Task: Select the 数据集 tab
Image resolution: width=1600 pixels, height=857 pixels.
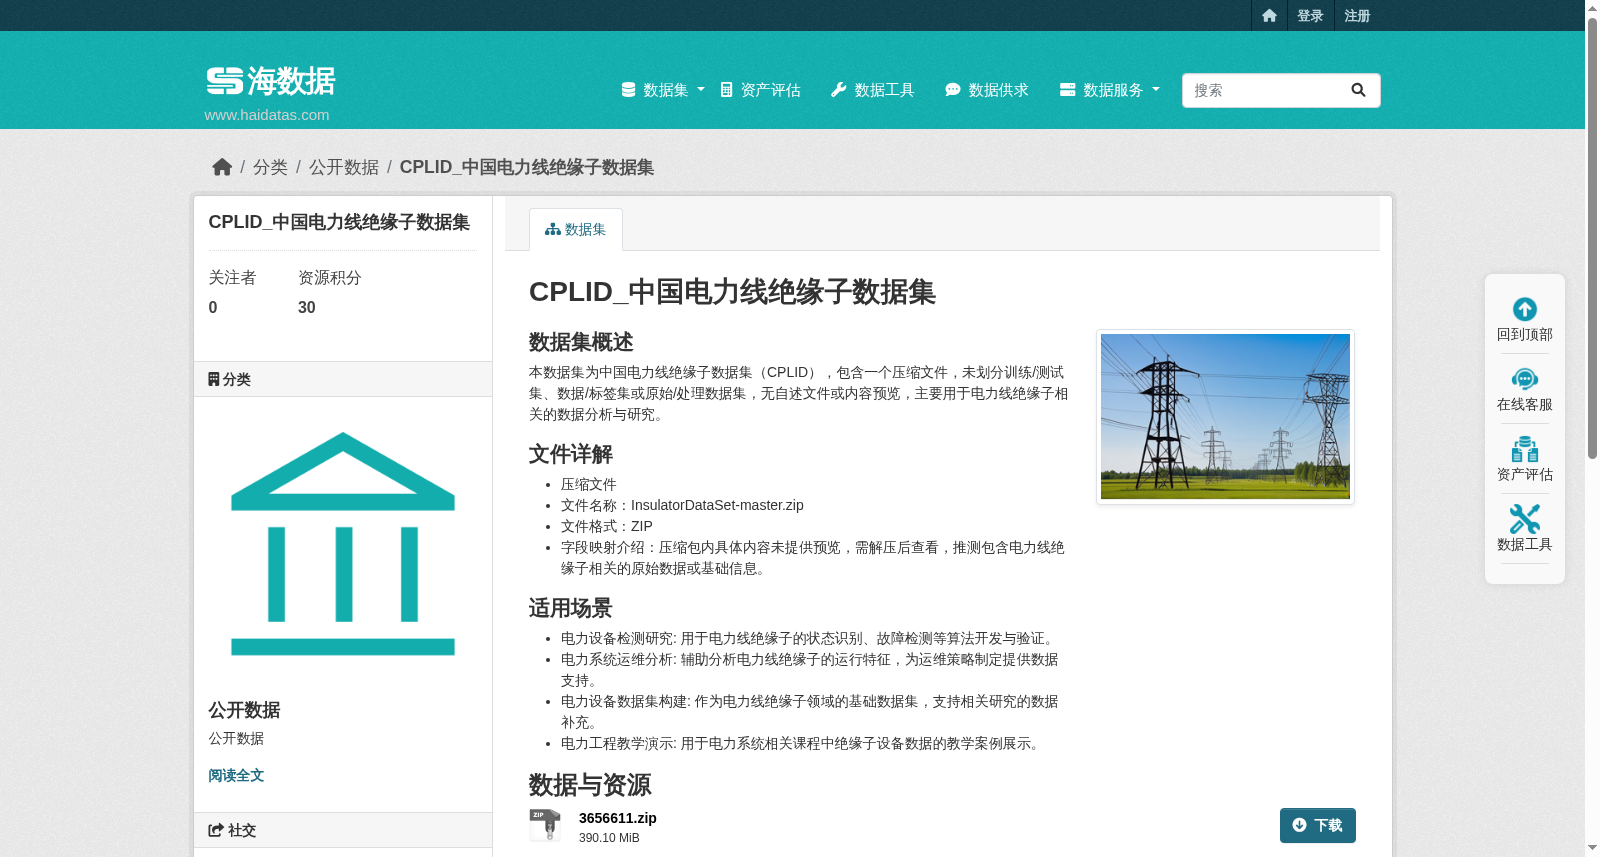Action: tap(576, 230)
